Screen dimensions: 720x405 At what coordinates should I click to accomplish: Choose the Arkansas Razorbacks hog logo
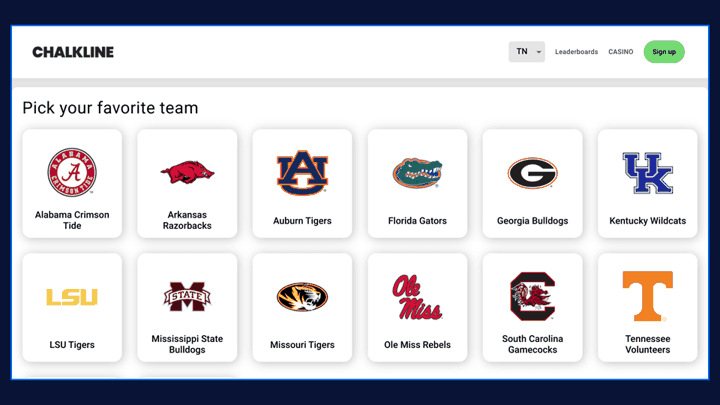pyautogui.click(x=187, y=172)
